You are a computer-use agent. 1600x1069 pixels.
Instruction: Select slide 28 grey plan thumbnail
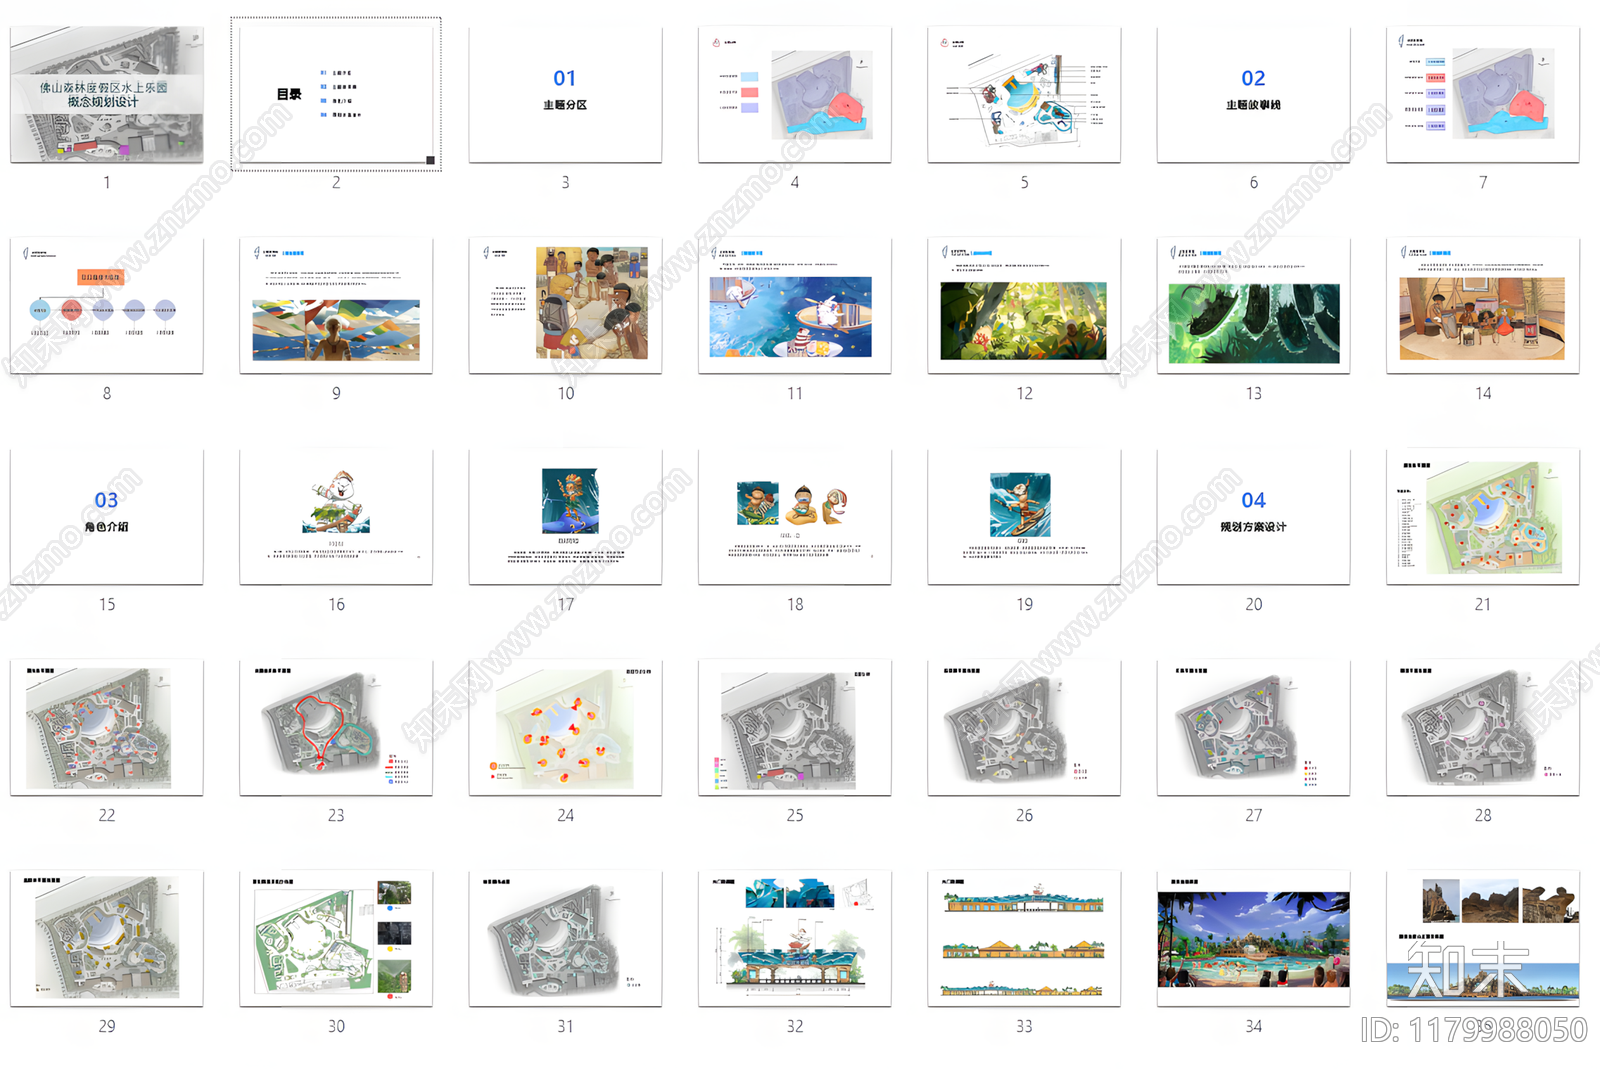[1483, 727]
